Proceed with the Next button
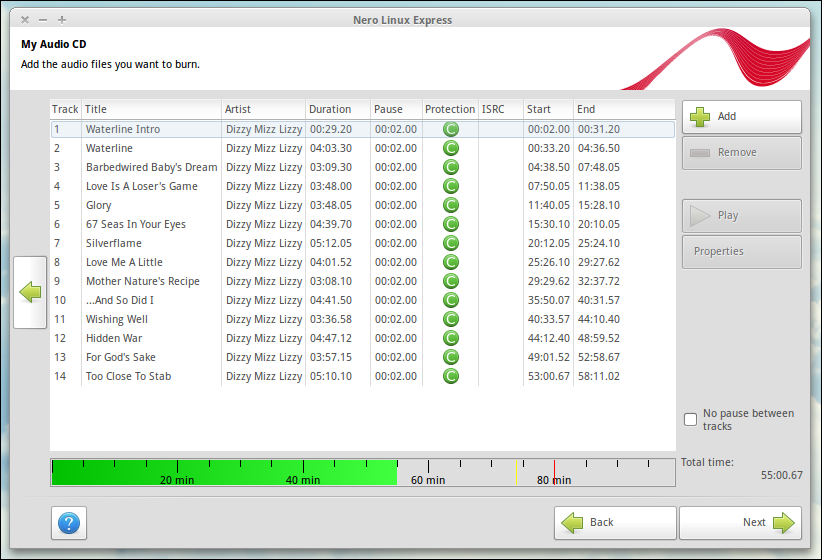Image resolution: width=822 pixels, height=560 pixels. pos(740,523)
